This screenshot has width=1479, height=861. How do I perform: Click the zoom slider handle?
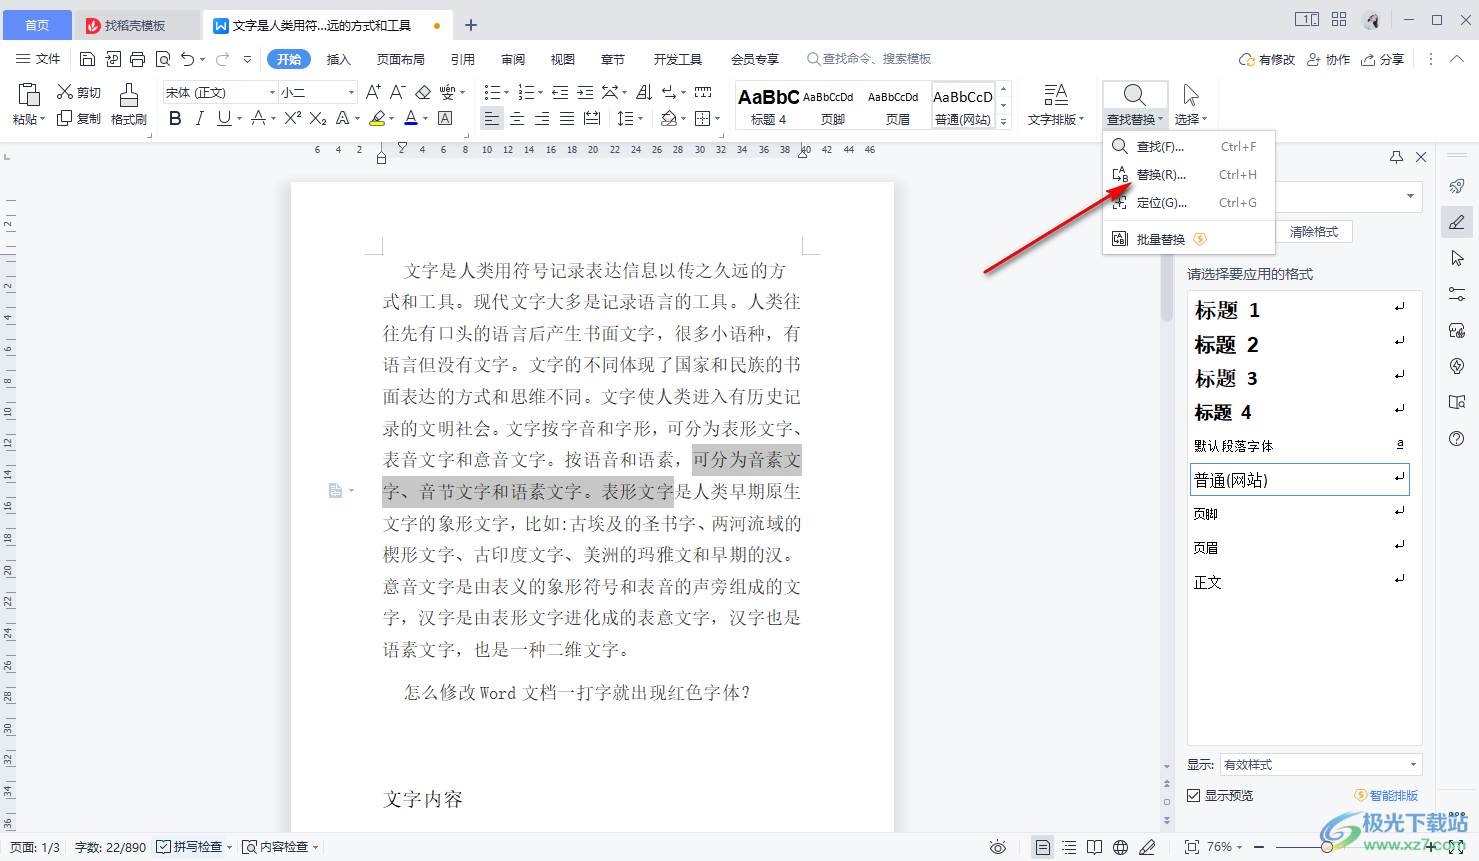pos(1326,847)
